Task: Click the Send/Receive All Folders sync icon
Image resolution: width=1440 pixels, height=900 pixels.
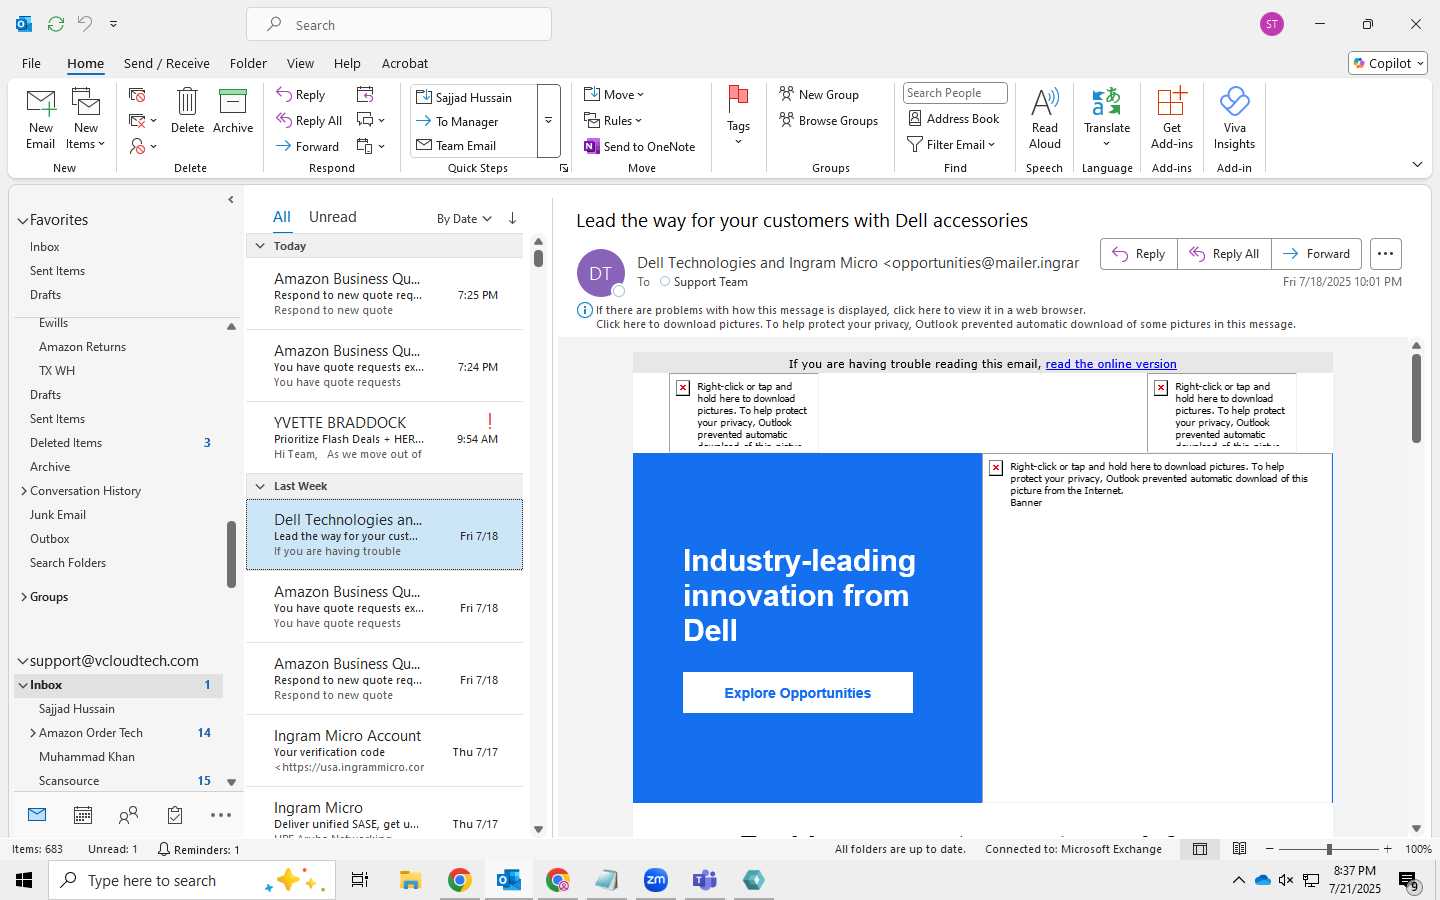Action: tap(56, 24)
